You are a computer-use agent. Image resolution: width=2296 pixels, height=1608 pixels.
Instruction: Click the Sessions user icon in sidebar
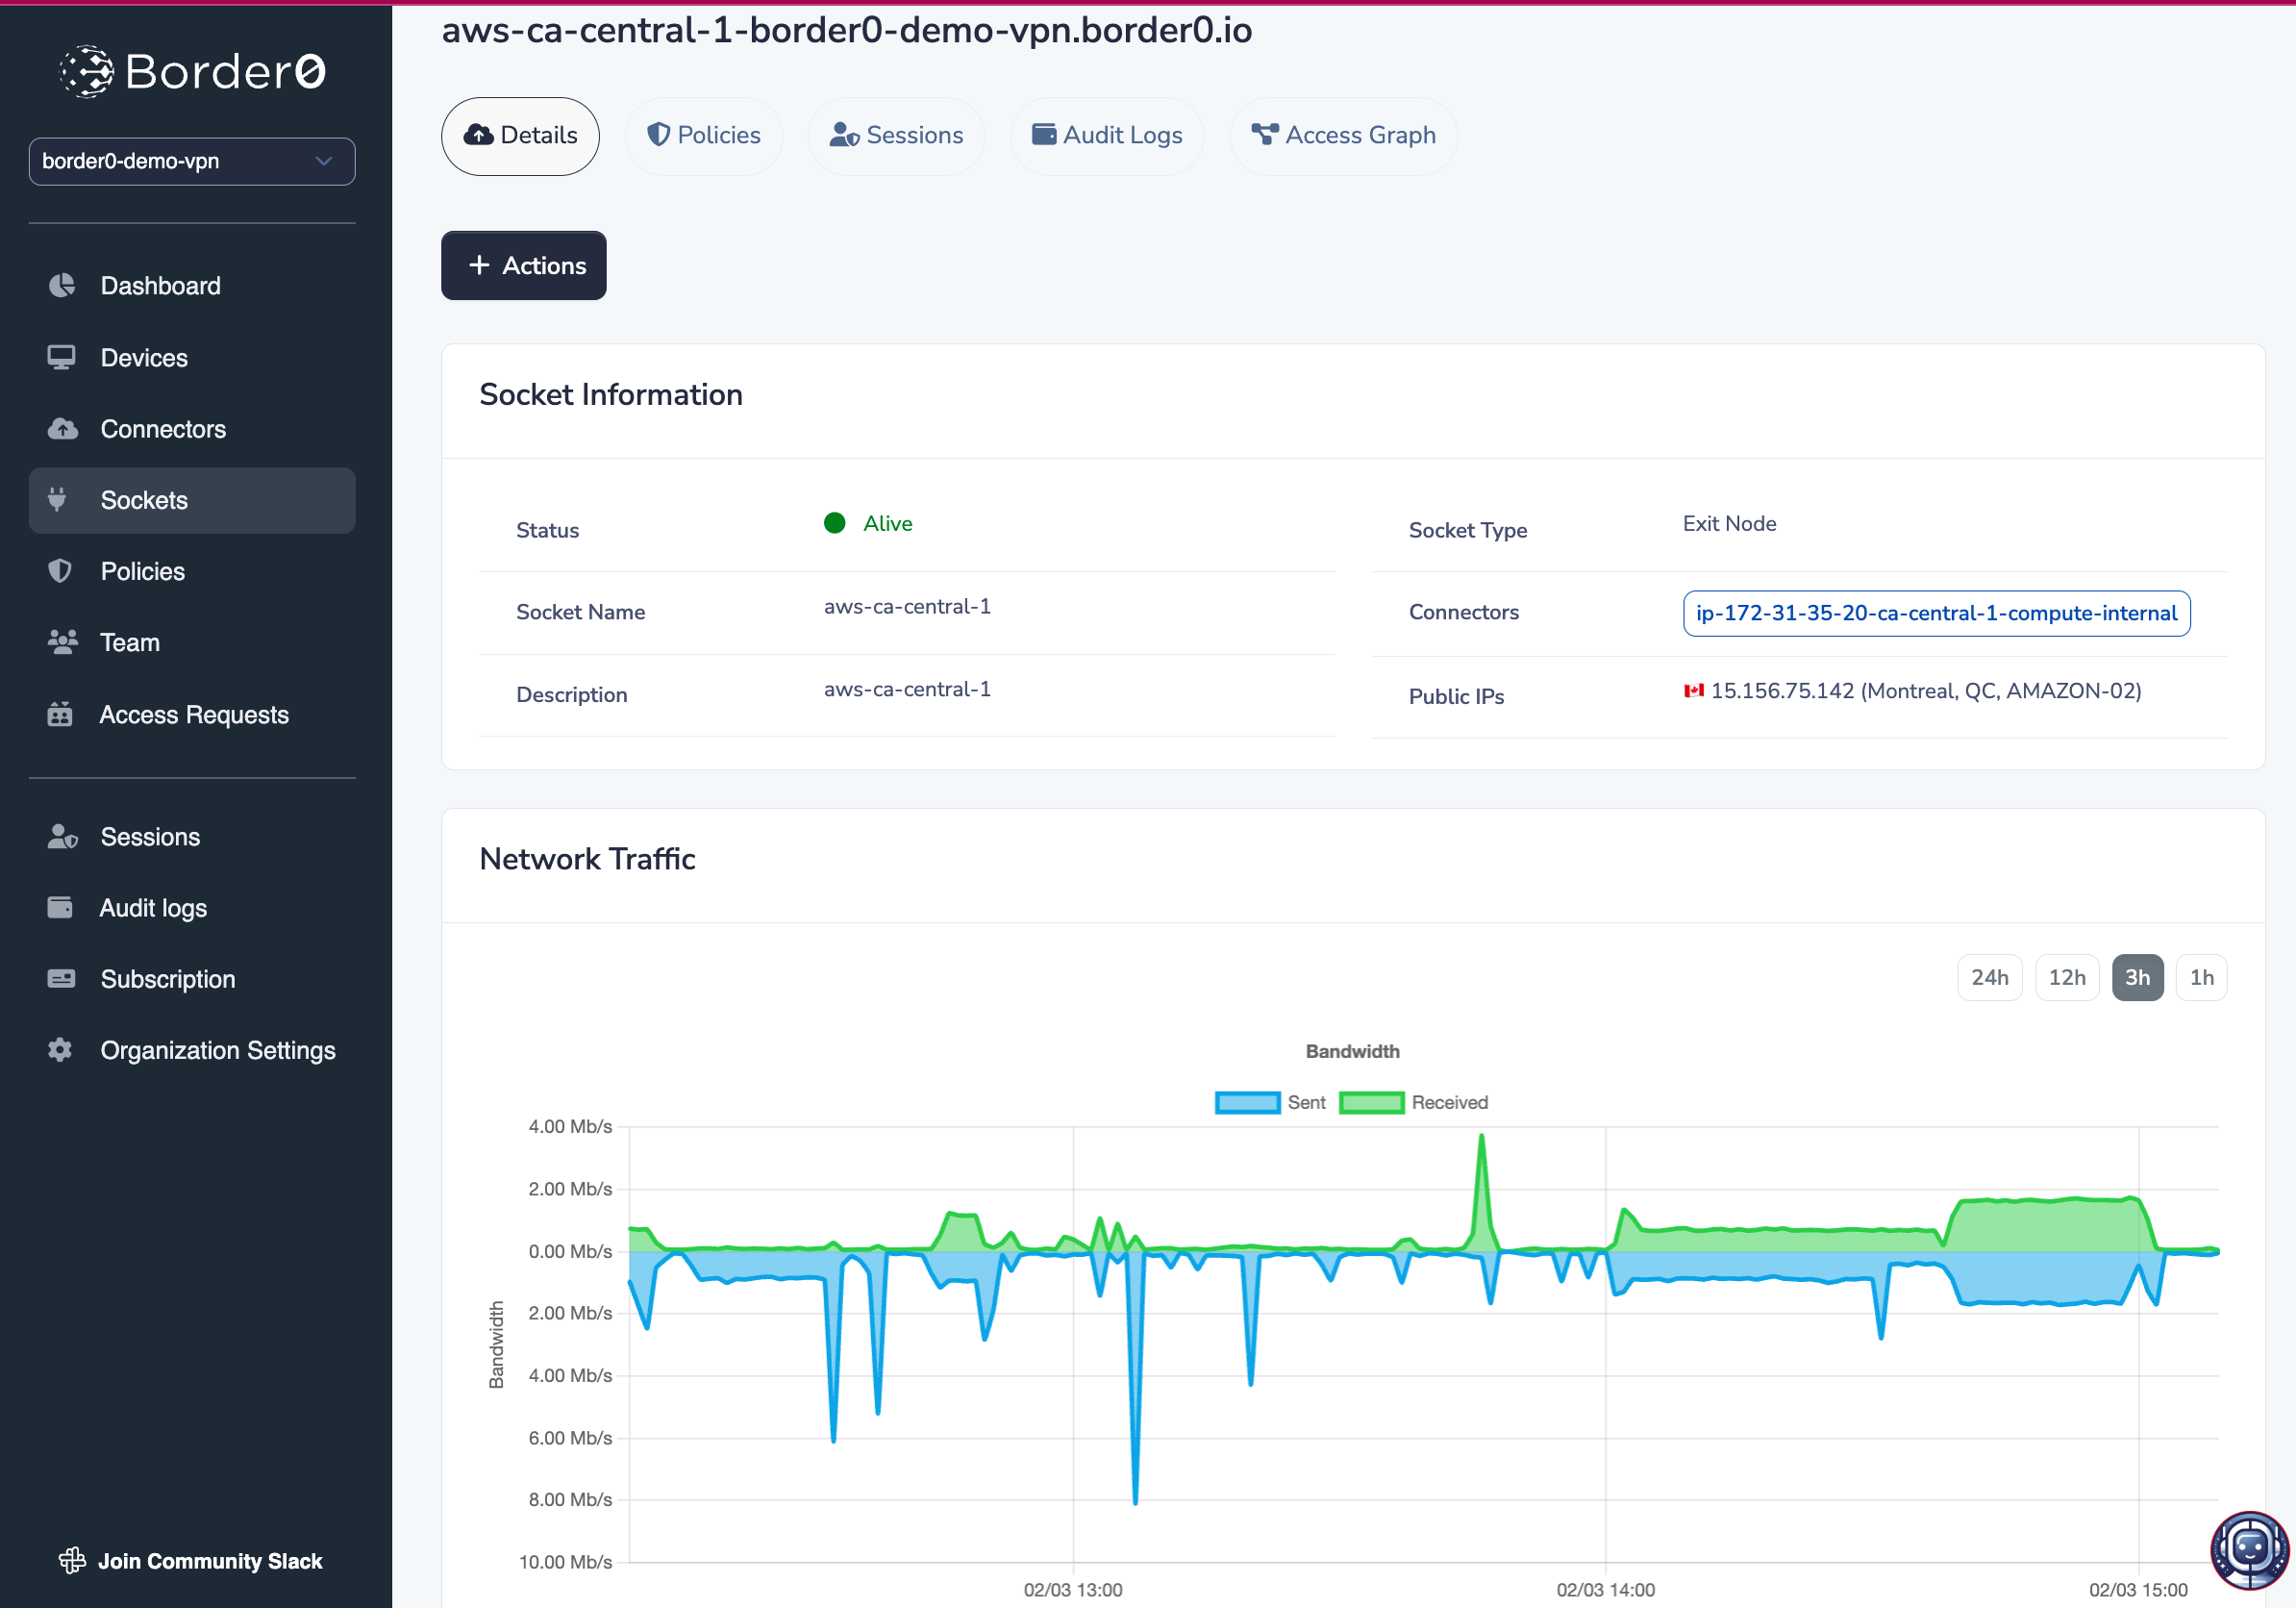(x=62, y=836)
